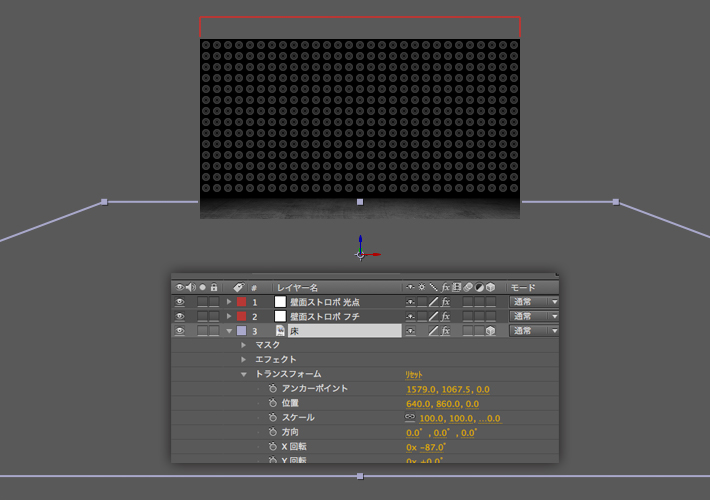Screen dimensions: 710x500
Task: Click the red label color swatch of layer 2
Action: click(x=241, y=316)
